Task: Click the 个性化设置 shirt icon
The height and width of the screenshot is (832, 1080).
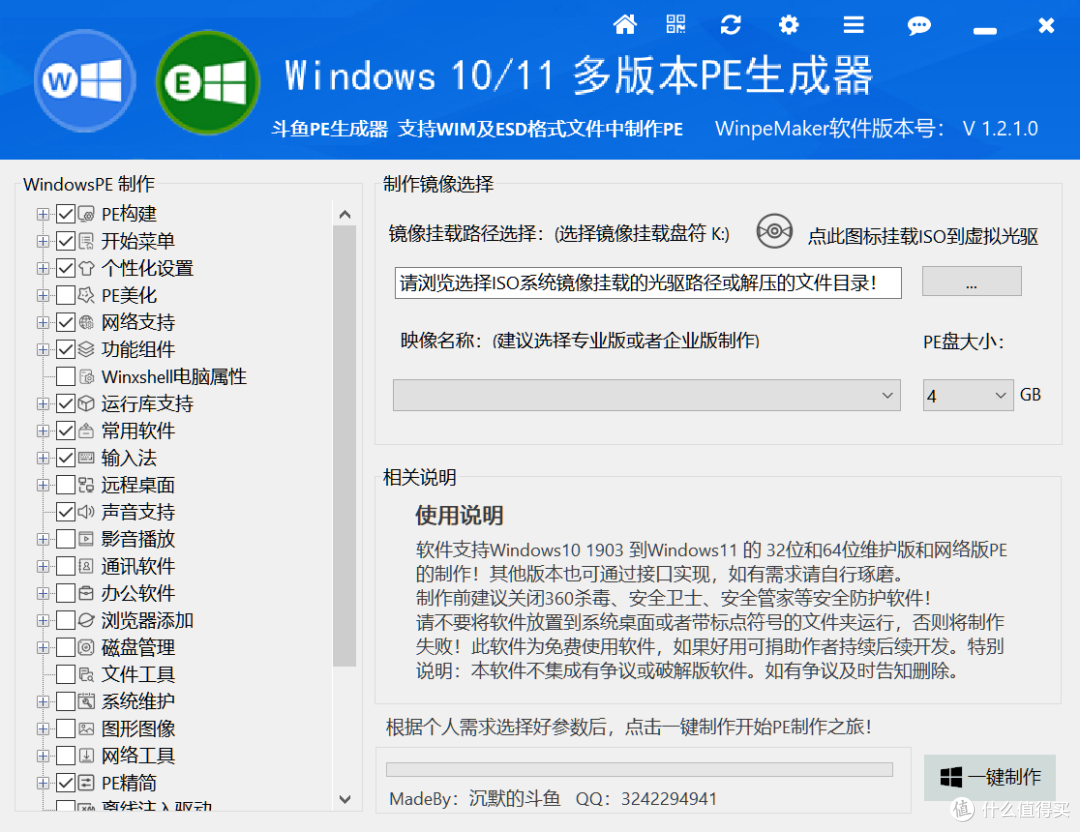Action: coord(86,268)
